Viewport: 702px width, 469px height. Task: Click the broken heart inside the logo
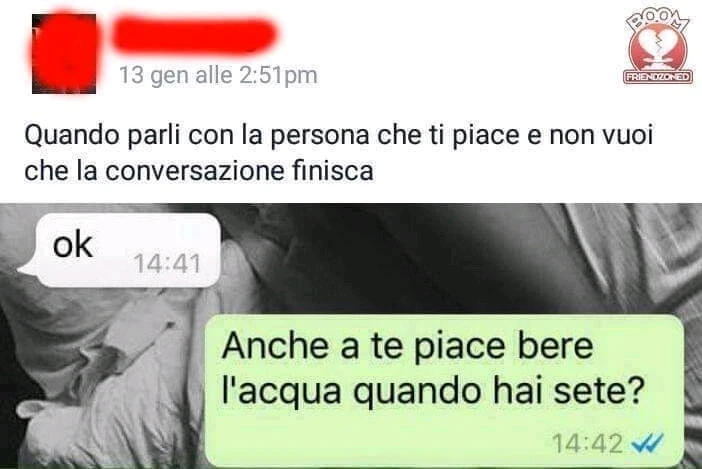(x=658, y=47)
